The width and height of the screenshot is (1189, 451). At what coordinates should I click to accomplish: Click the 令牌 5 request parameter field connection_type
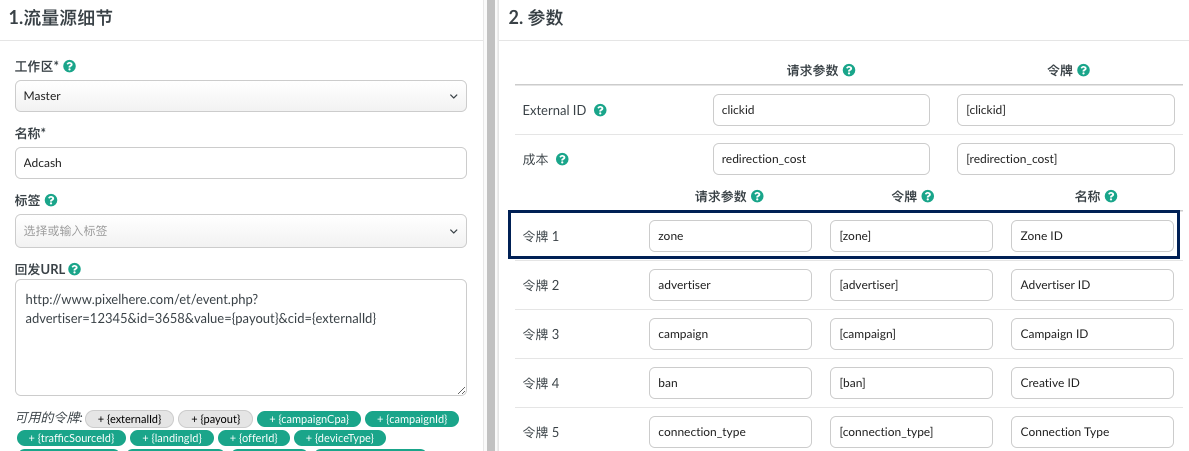(730, 432)
